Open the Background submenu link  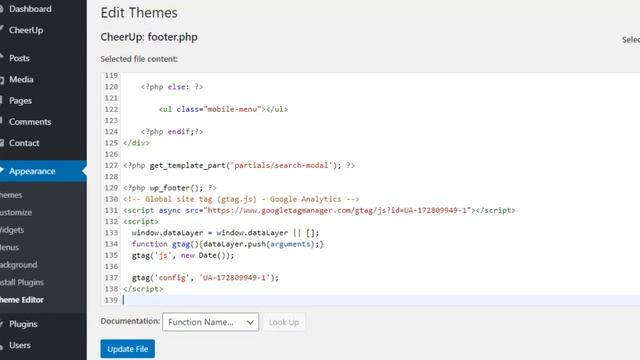tap(18, 265)
